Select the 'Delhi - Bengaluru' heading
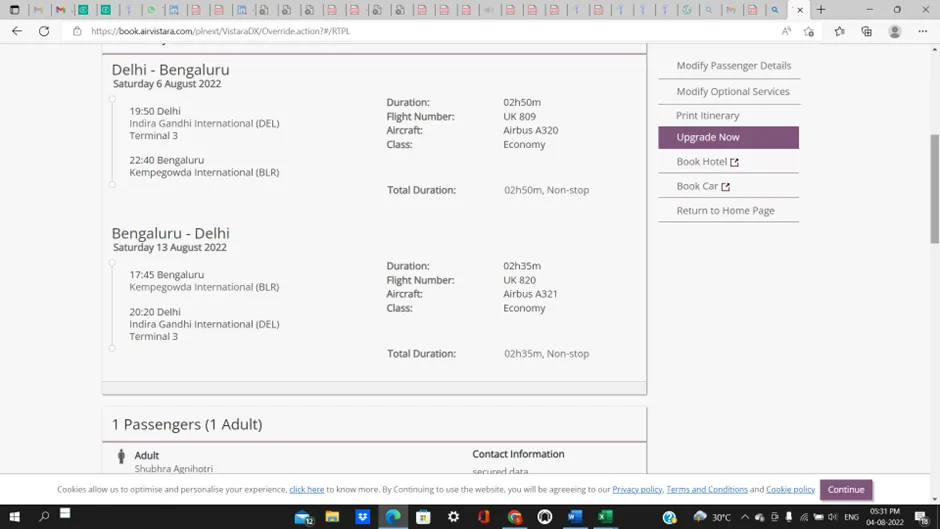Screen dimensions: 940x529 170,70
